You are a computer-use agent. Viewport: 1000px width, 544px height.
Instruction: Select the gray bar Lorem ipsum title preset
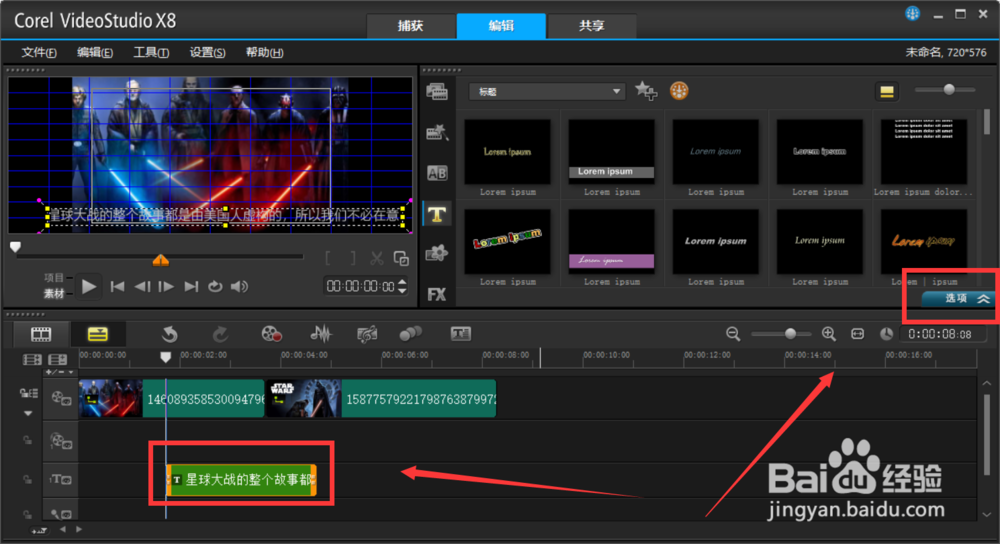[x=612, y=152]
